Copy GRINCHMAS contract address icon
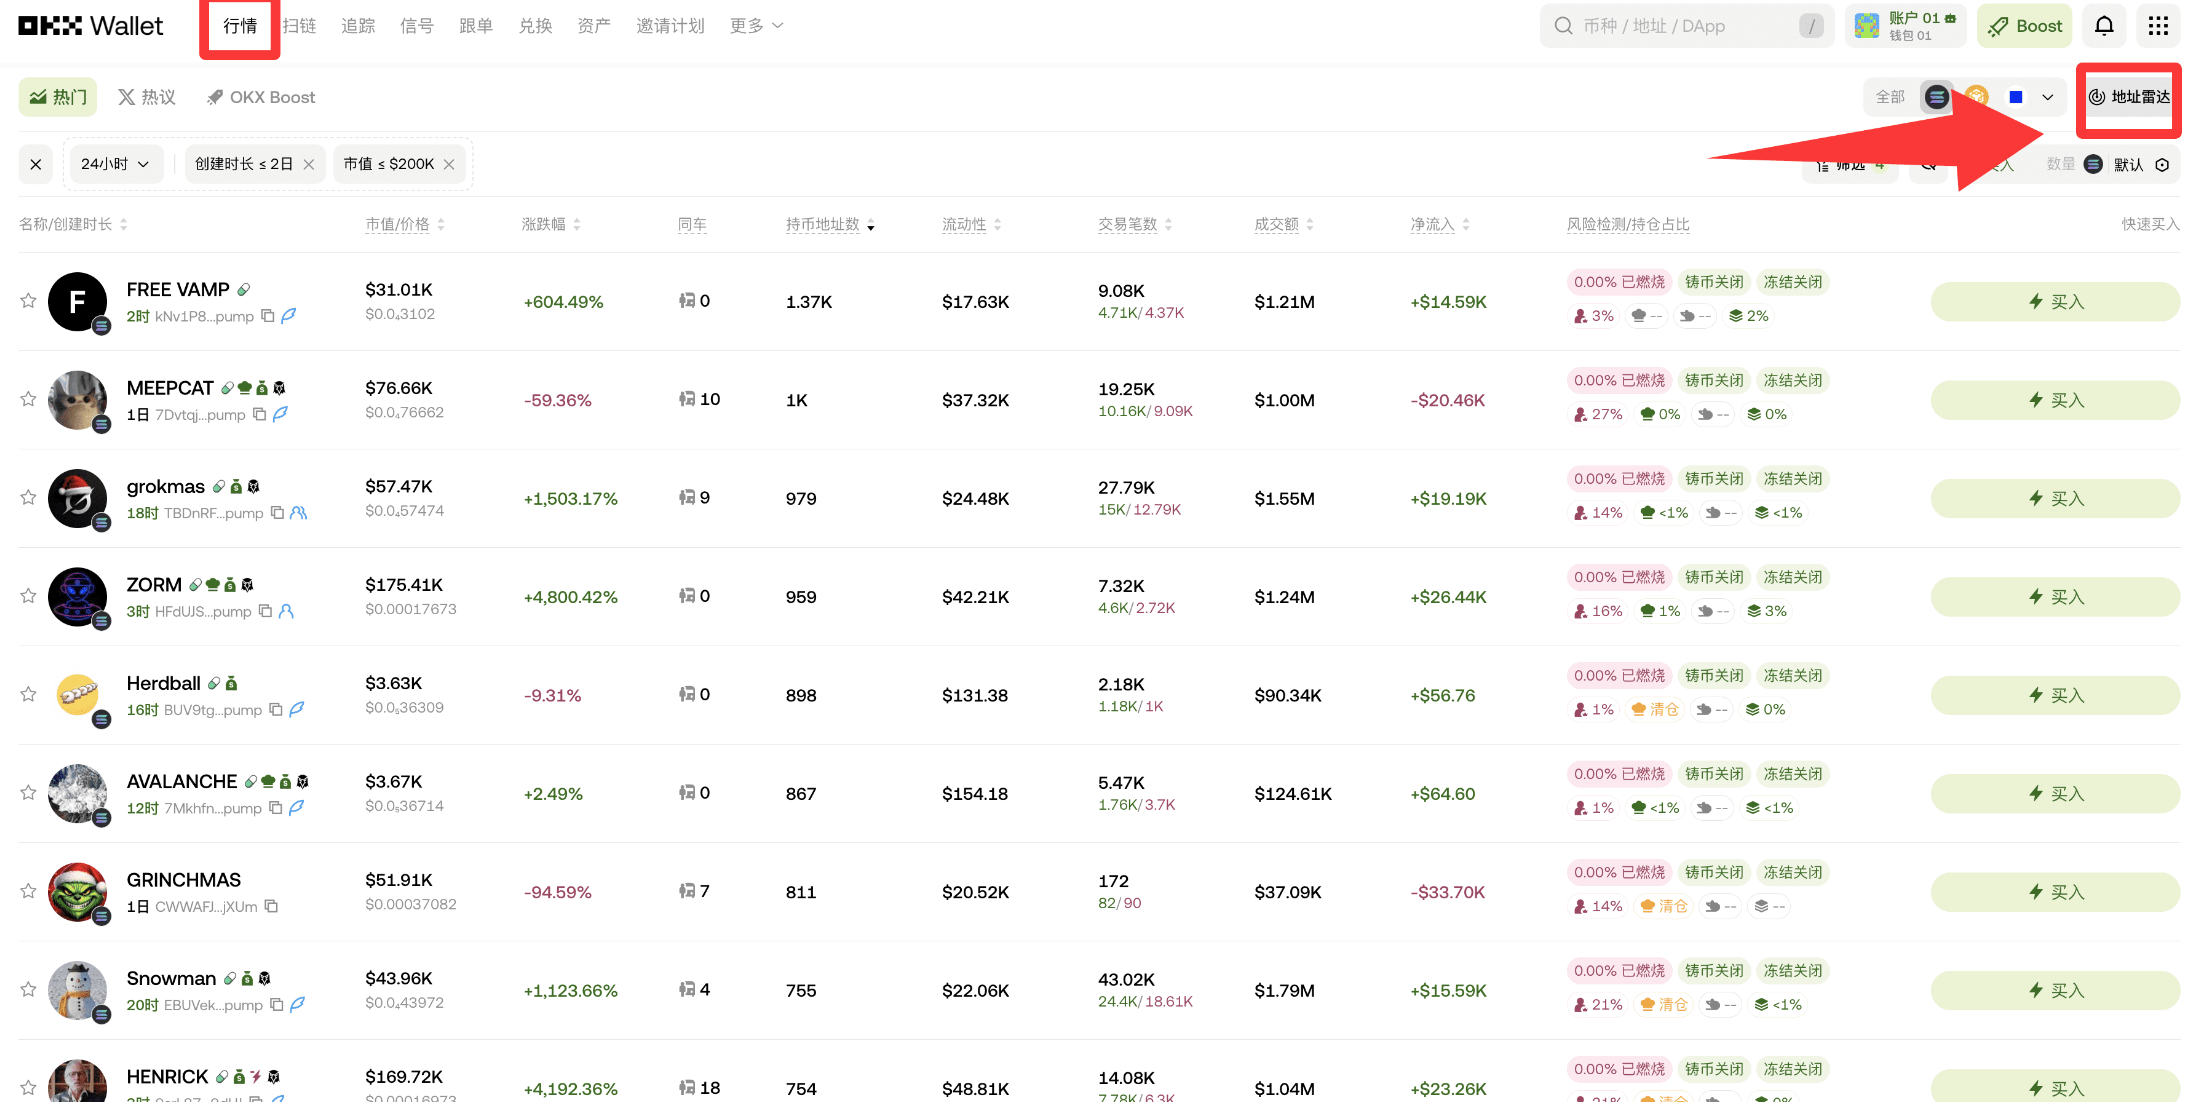Viewport: 2185px width, 1102px height. pyautogui.click(x=271, y=907)
